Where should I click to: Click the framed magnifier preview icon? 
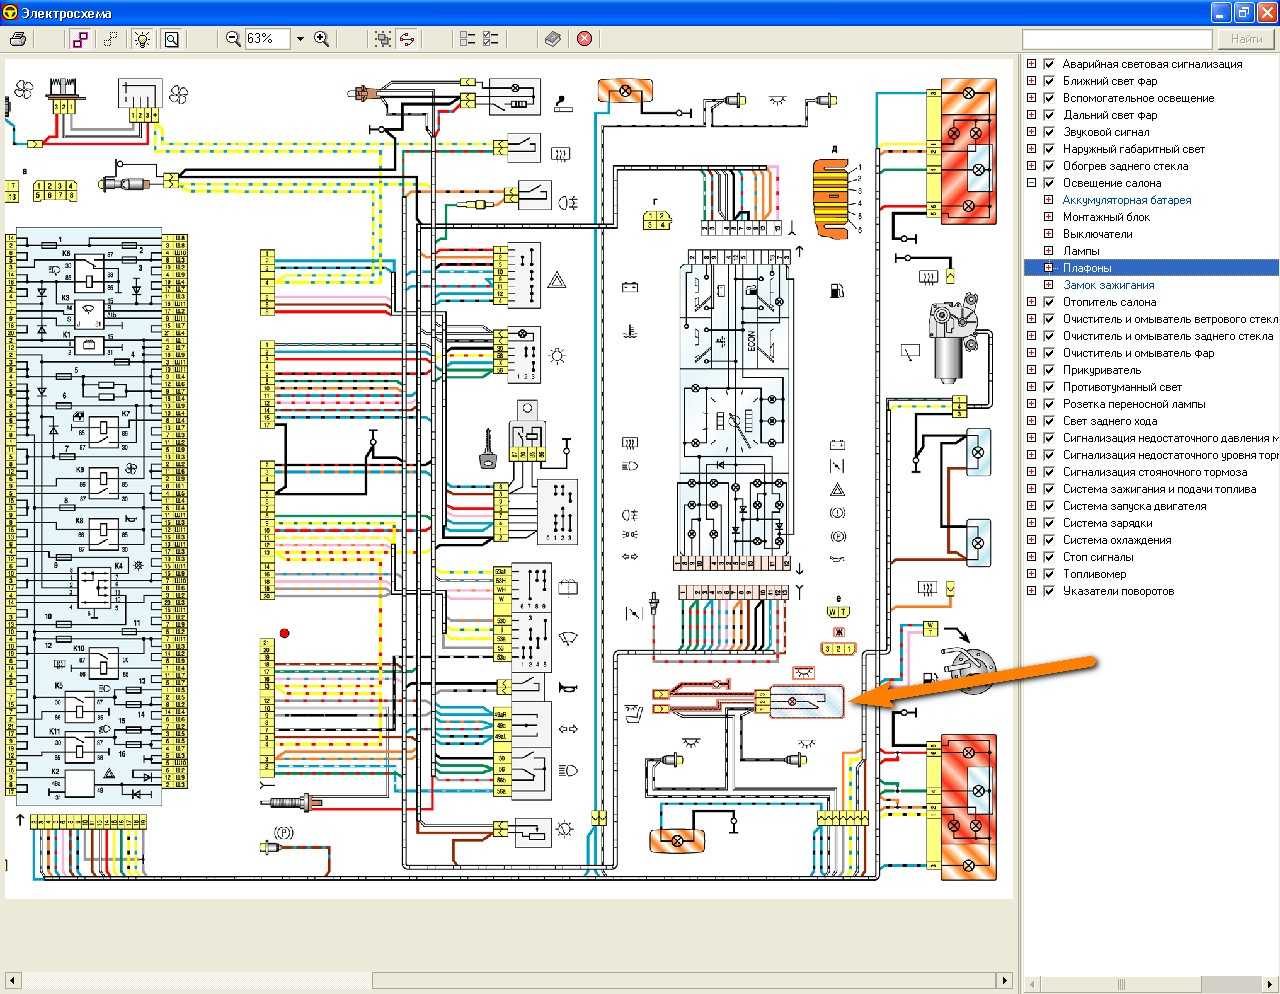(172, 39)
